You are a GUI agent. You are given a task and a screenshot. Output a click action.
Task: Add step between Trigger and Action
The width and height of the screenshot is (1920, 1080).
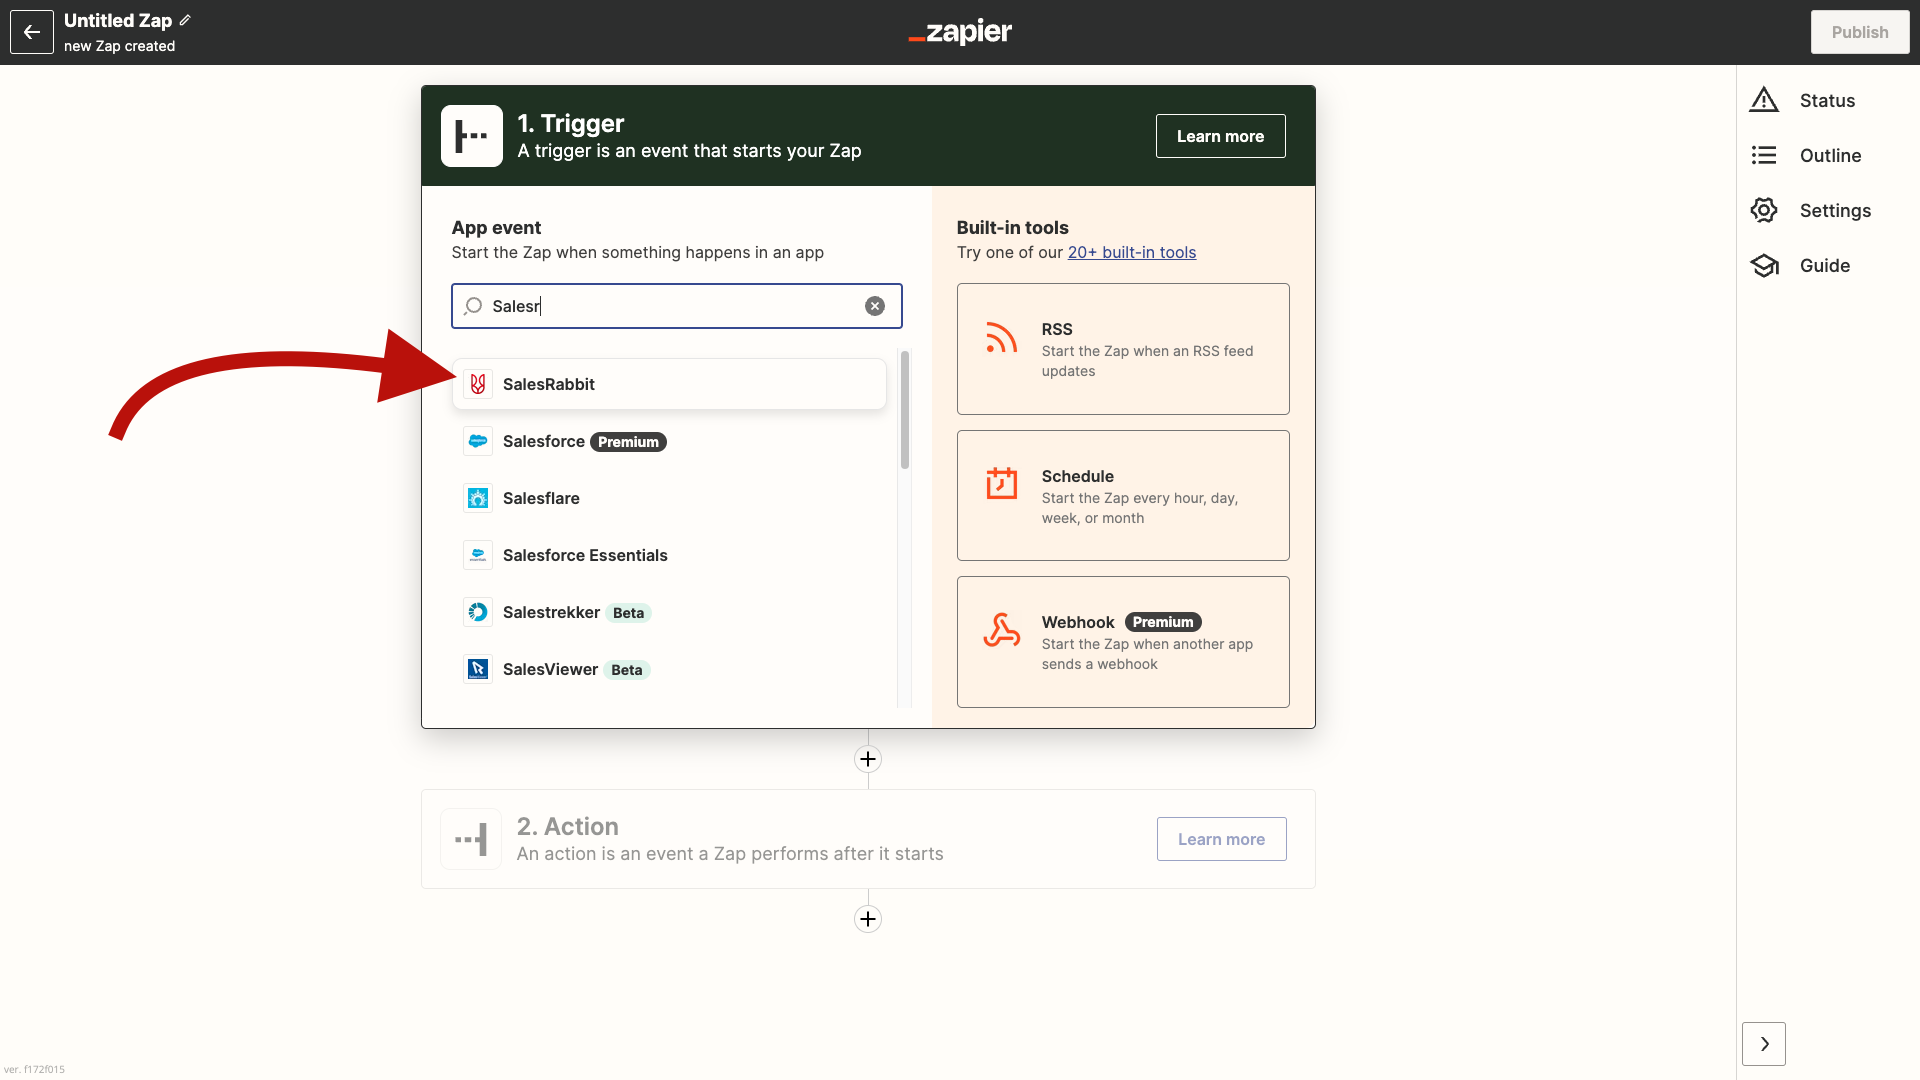(868, 759)
